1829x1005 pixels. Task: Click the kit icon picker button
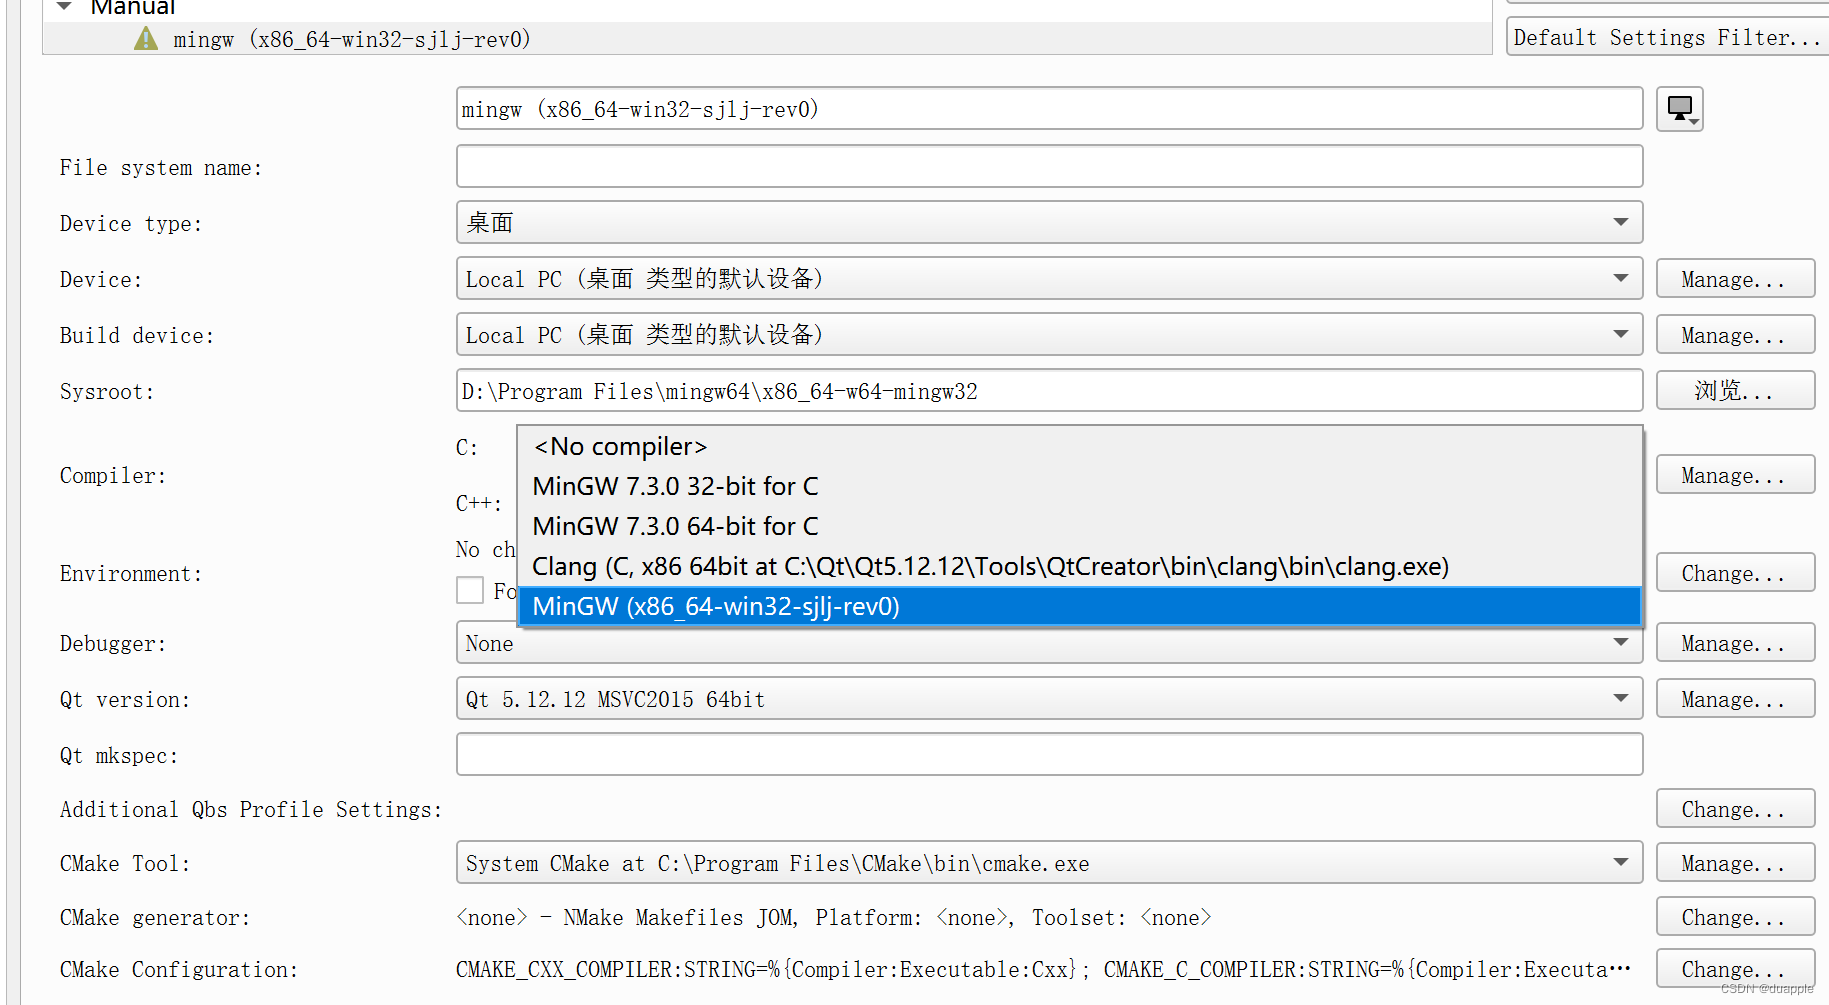1679,109
